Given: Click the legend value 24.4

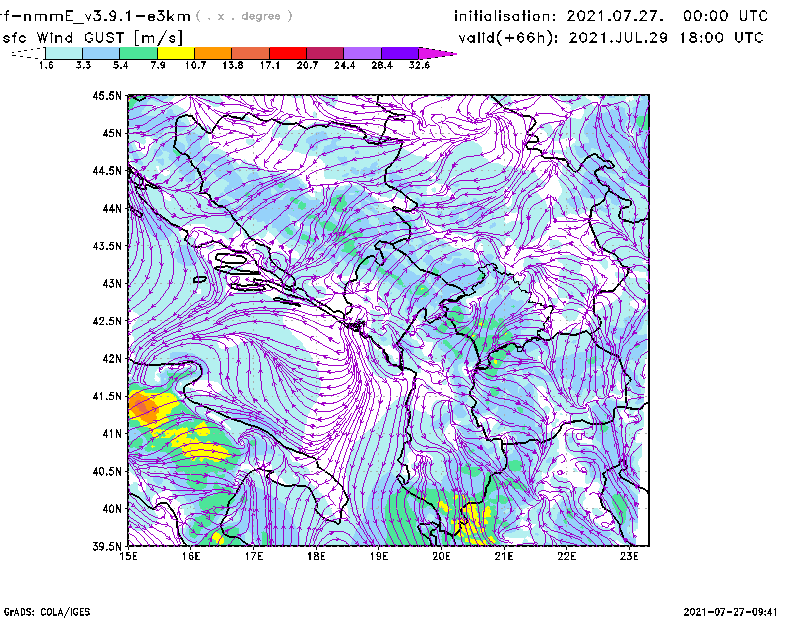Looking at the screenshot, I should 344,65.
